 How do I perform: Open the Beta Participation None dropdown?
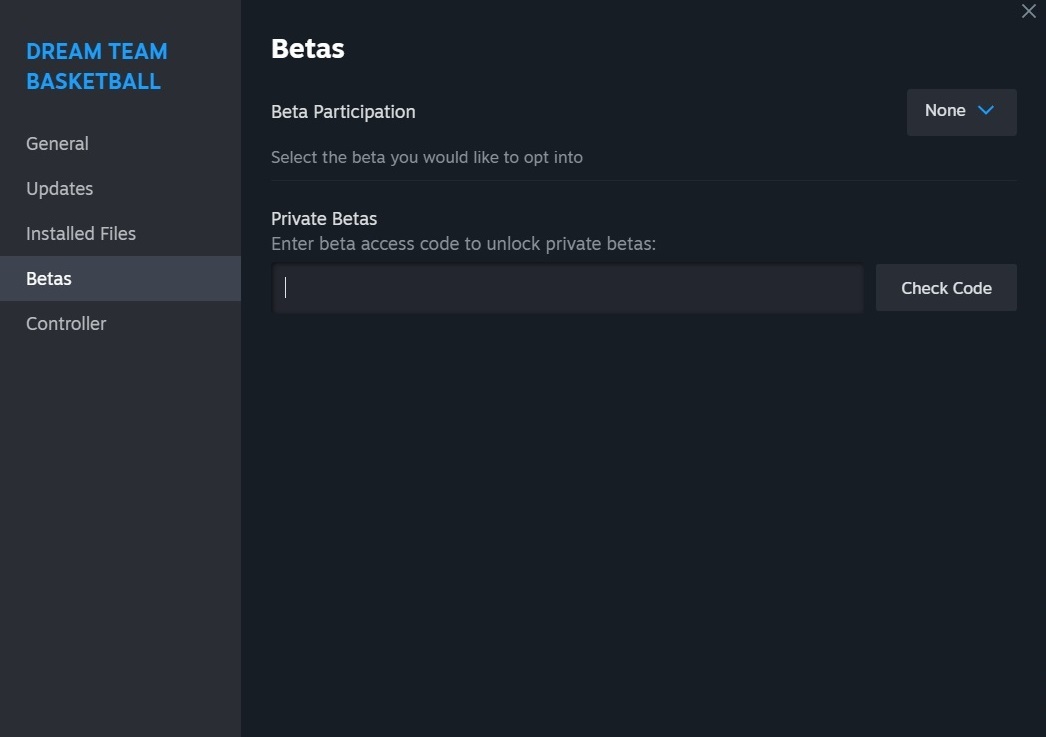tap(961, 112)
